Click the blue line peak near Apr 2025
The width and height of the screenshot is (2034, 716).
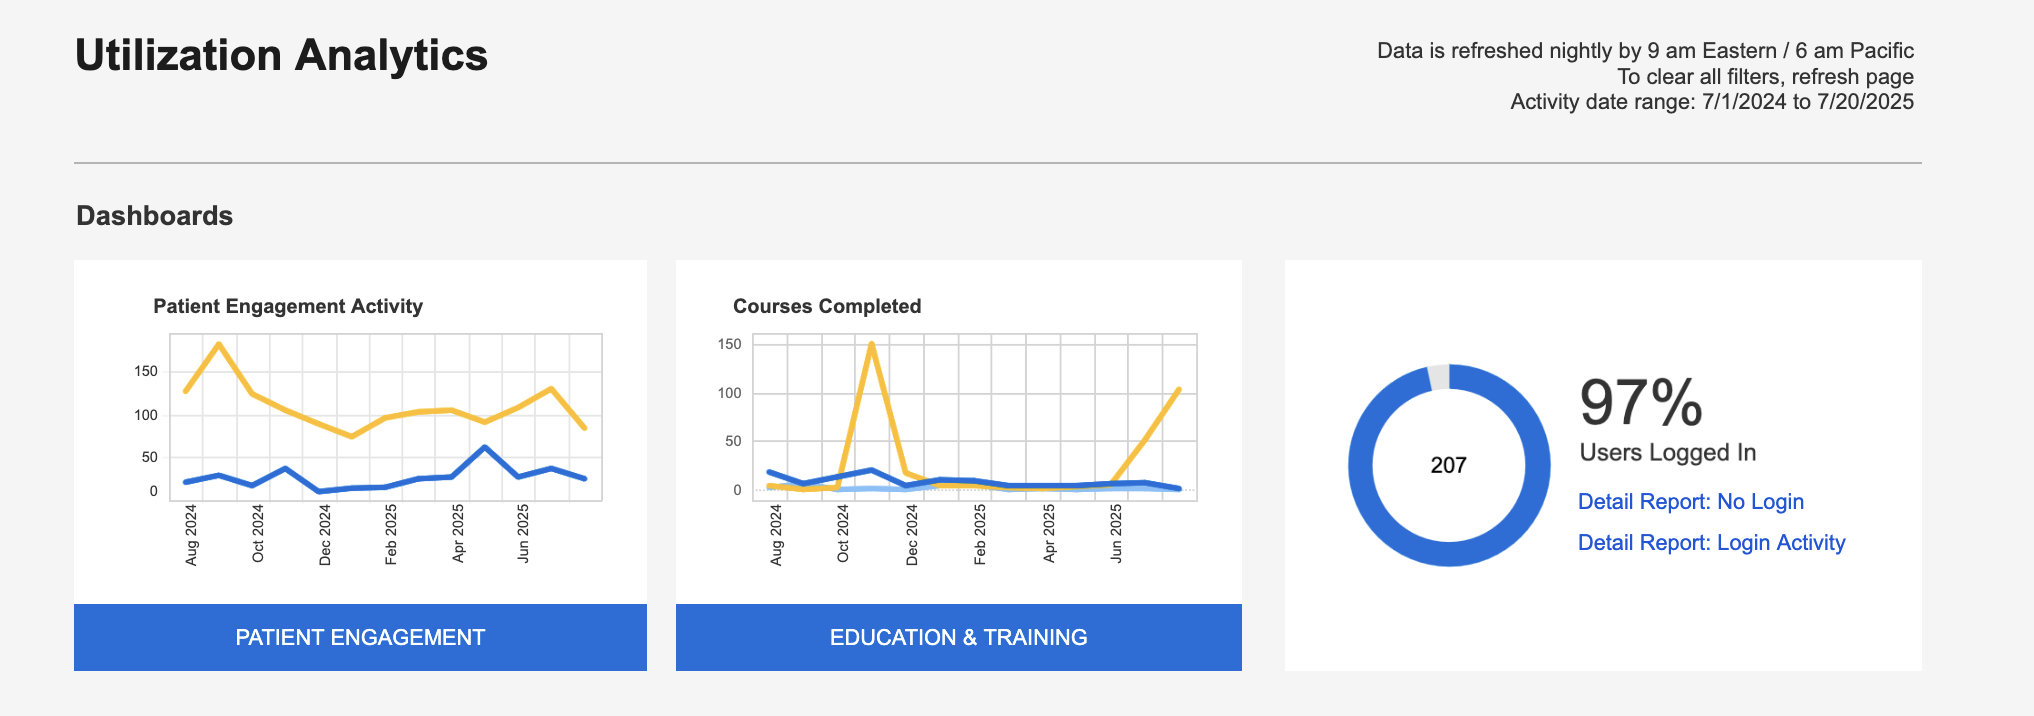coord(485,447)
